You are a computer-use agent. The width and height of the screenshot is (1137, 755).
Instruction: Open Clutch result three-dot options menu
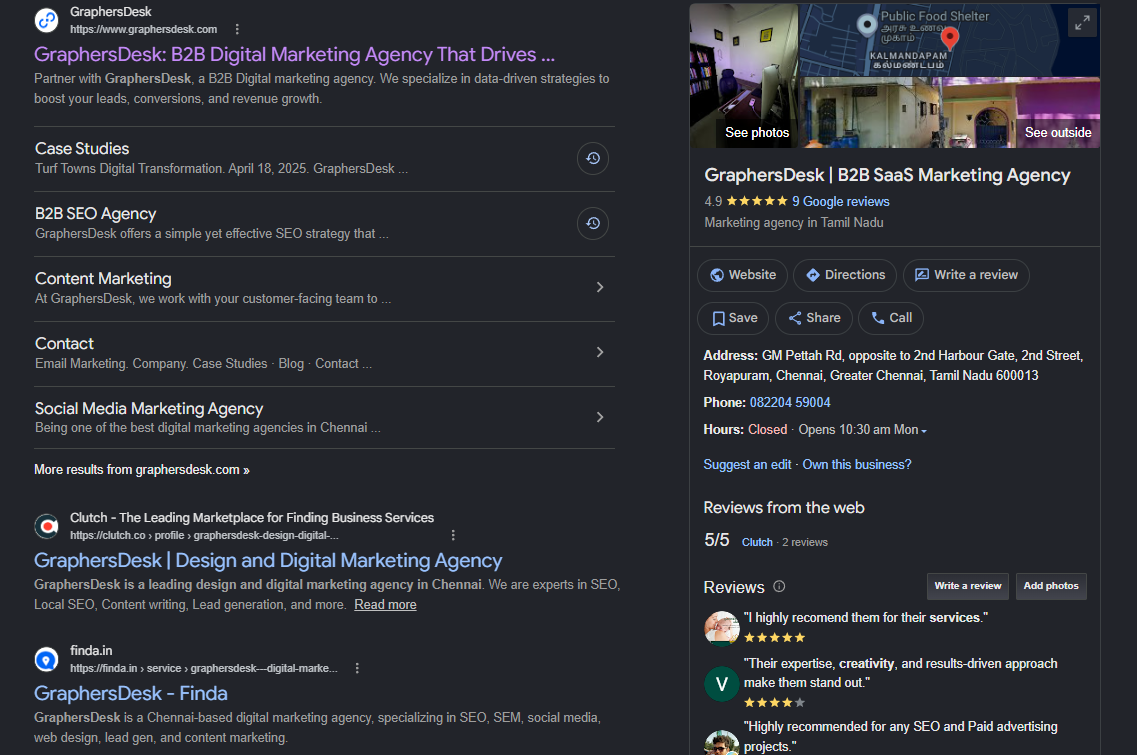coord(453,535)
